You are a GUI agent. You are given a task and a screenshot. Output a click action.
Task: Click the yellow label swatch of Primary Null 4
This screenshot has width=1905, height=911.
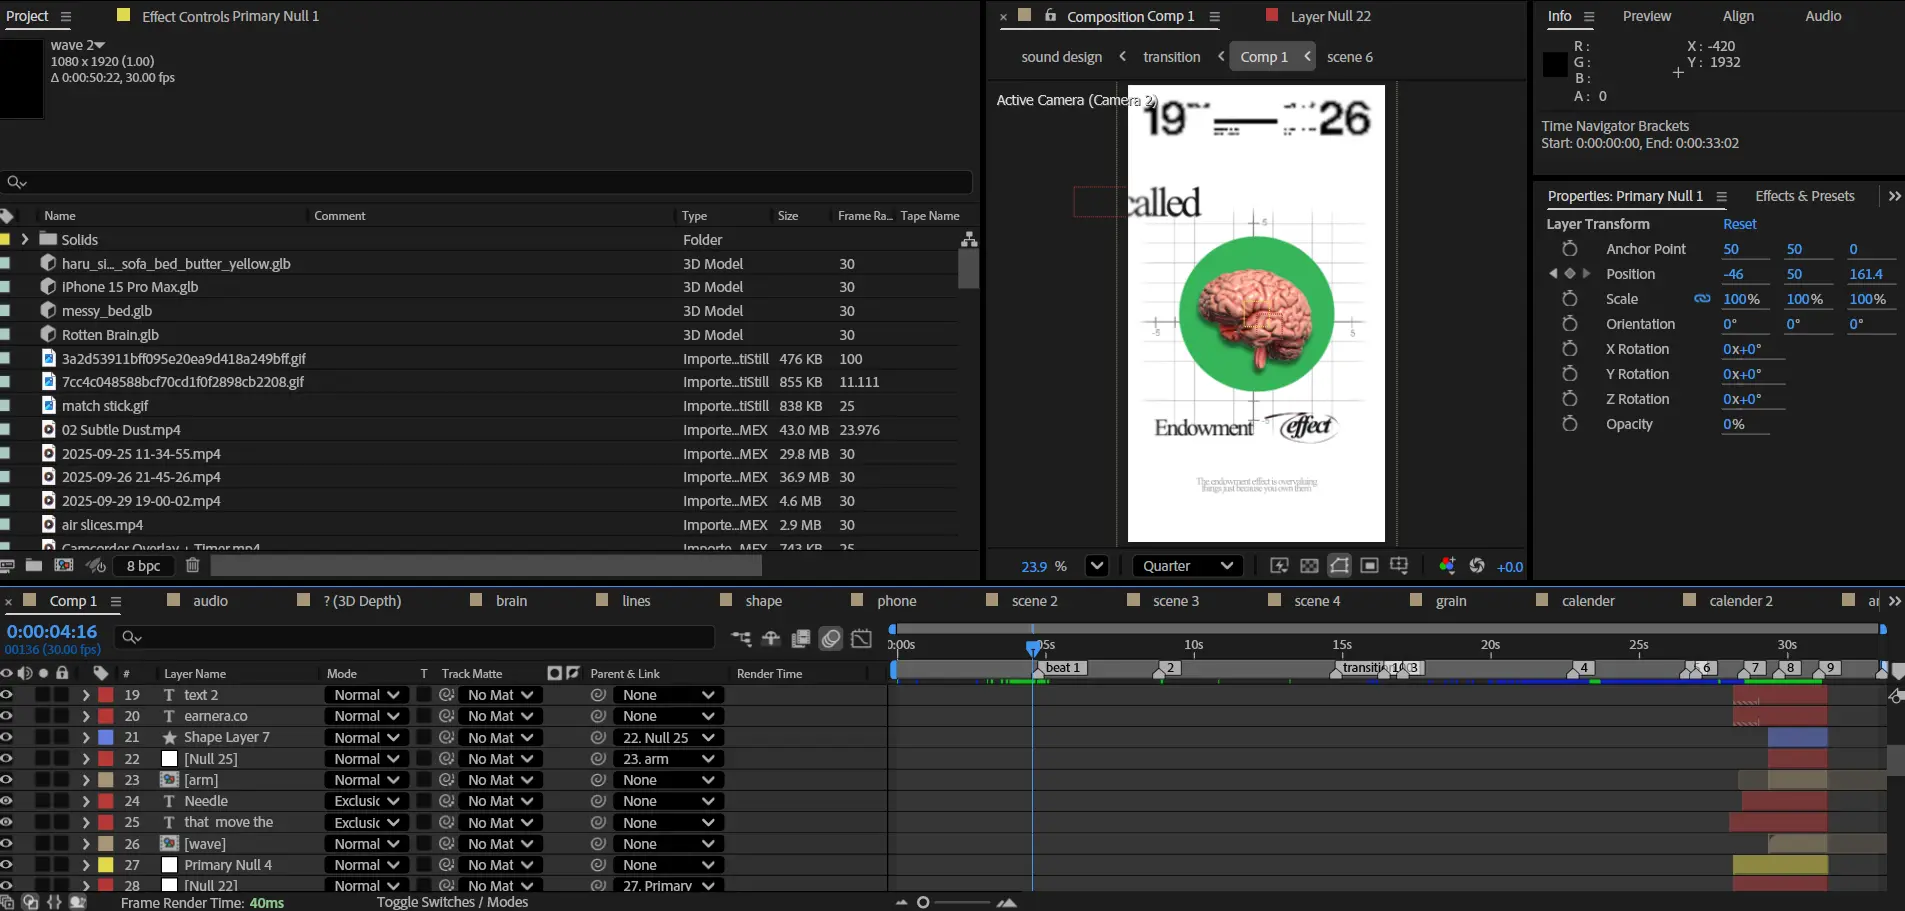click(x=105, y=865)
